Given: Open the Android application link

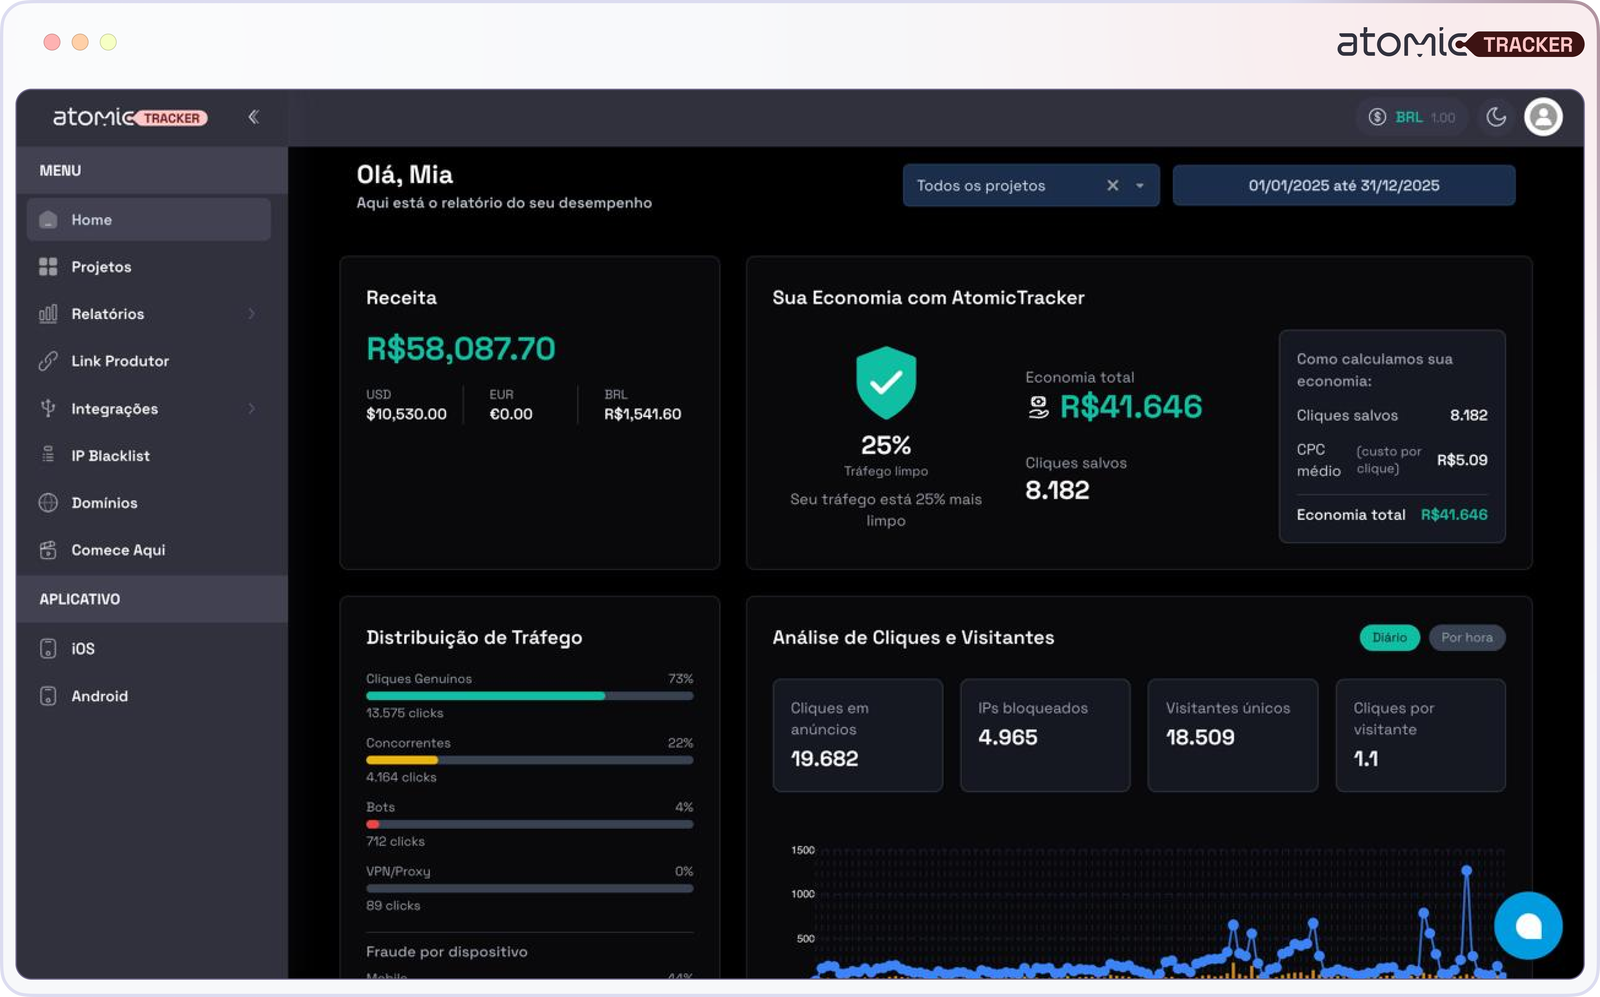Looking at the screenshot, I should [99, 696].
